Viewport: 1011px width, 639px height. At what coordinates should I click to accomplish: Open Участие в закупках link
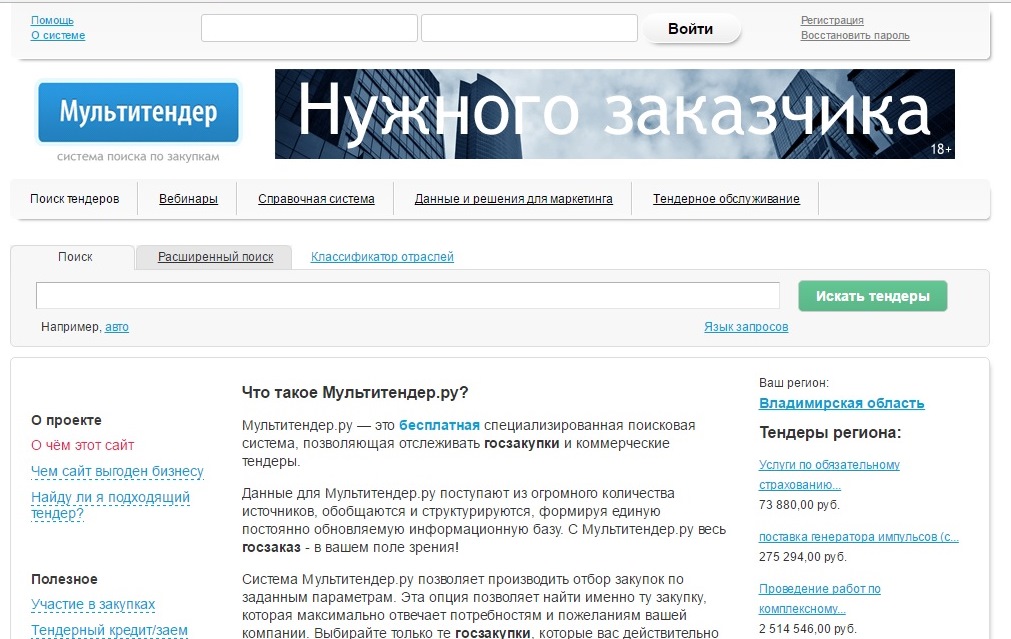coord(93,604)
